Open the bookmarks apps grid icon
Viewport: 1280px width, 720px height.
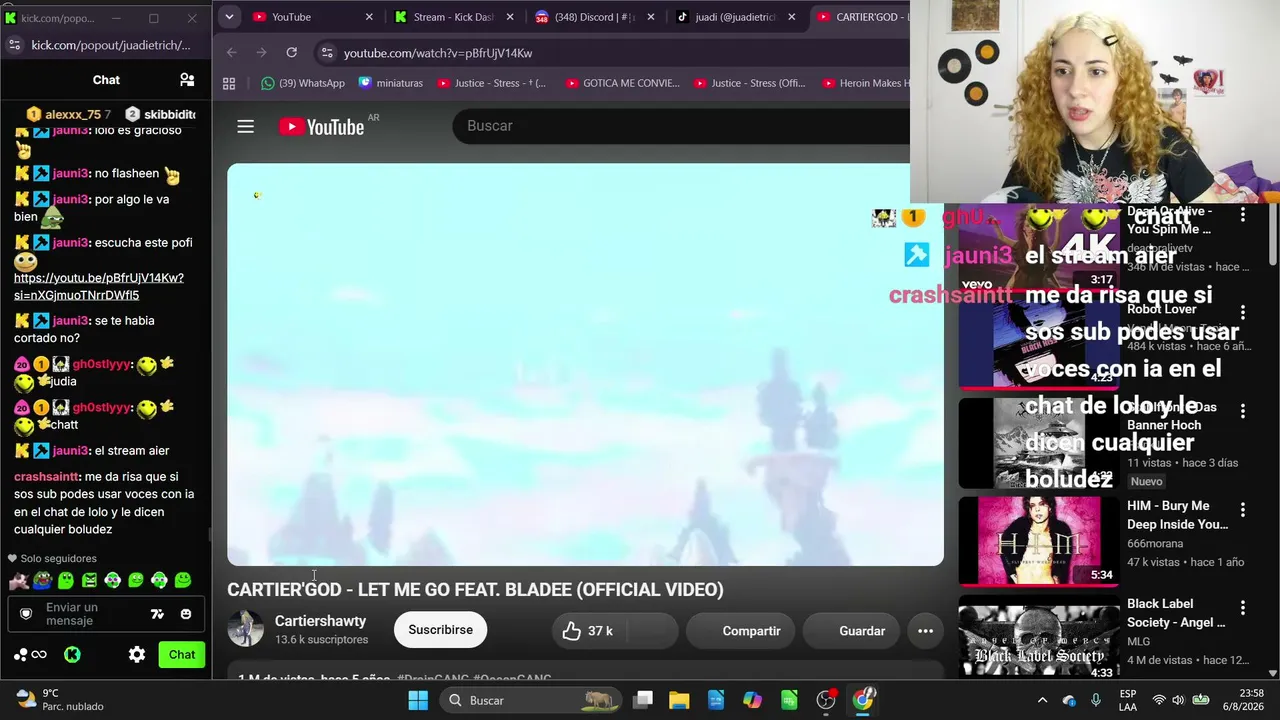(229, 83)
